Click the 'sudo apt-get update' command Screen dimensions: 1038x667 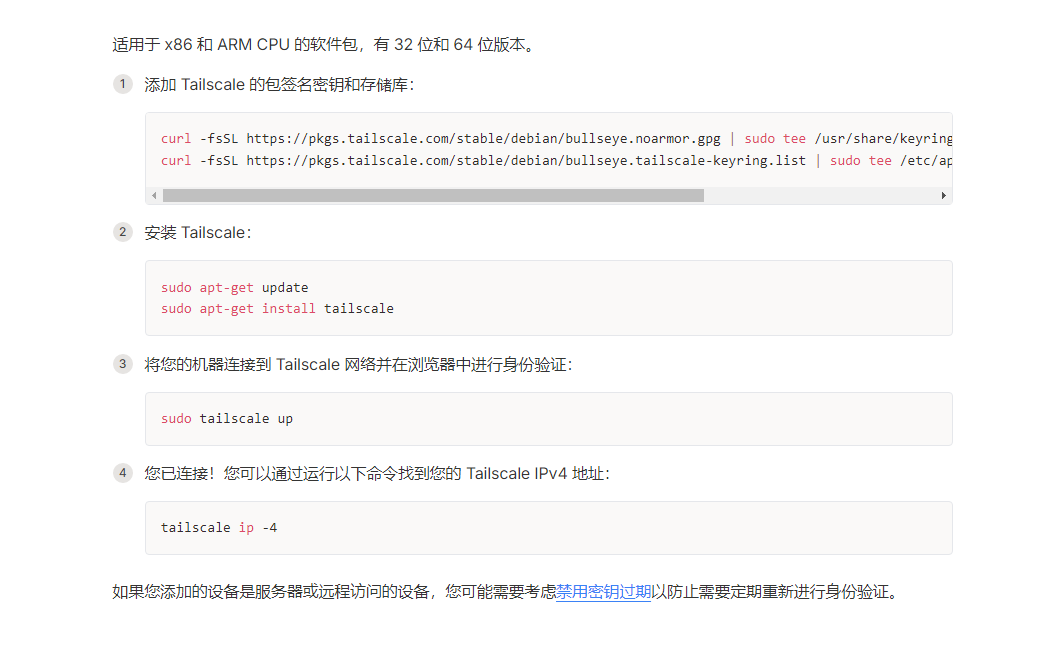click(234, 288)
